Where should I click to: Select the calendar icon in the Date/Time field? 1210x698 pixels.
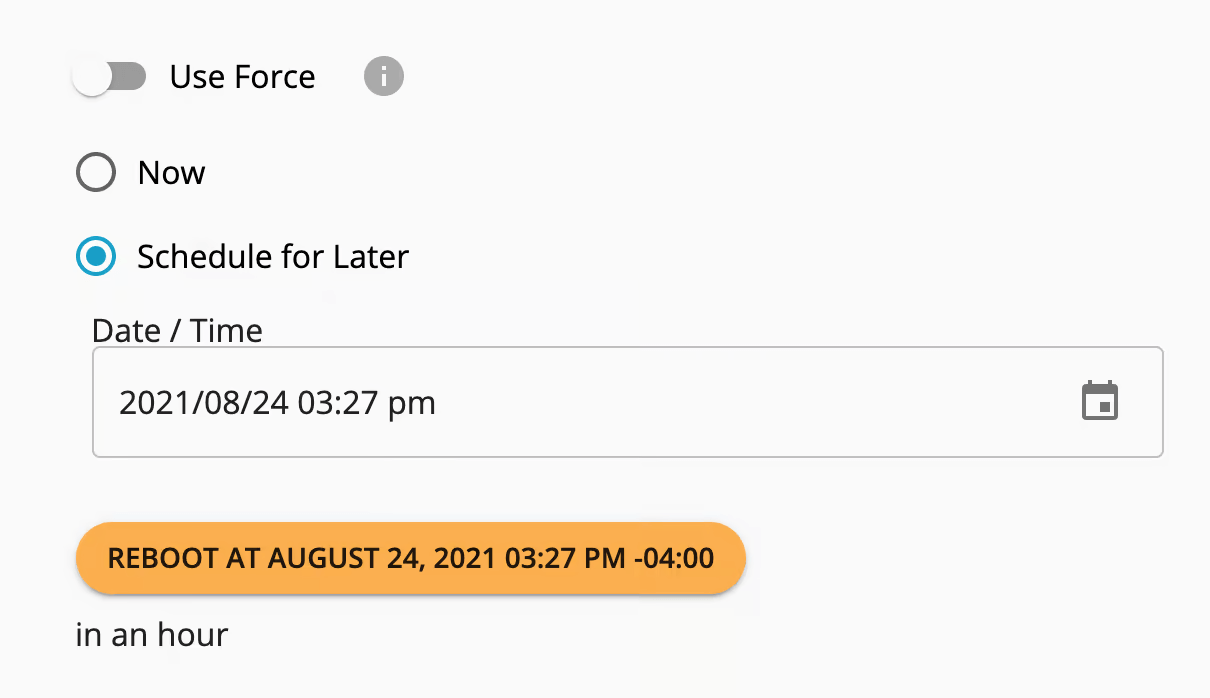tap(1100, 402)
